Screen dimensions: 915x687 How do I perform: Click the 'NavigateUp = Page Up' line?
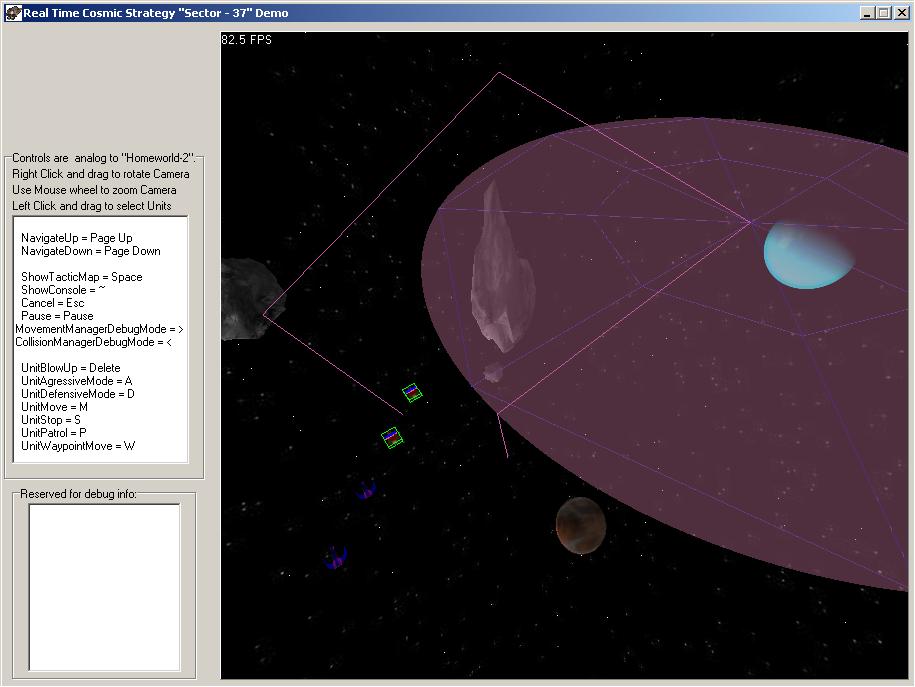tap(76, 238)
